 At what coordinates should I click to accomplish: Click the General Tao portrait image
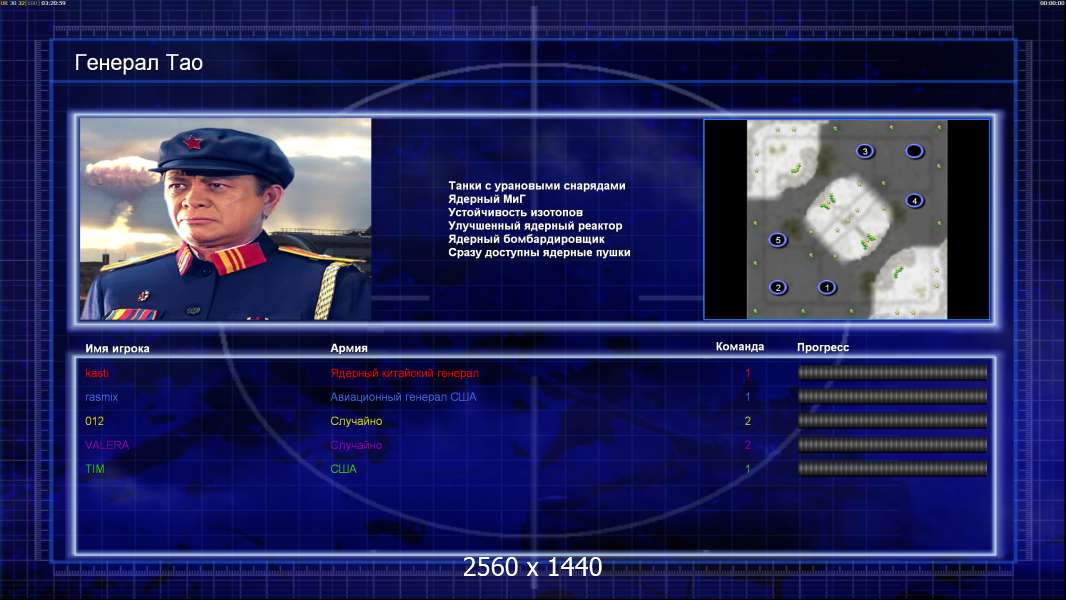pos(226,219)
